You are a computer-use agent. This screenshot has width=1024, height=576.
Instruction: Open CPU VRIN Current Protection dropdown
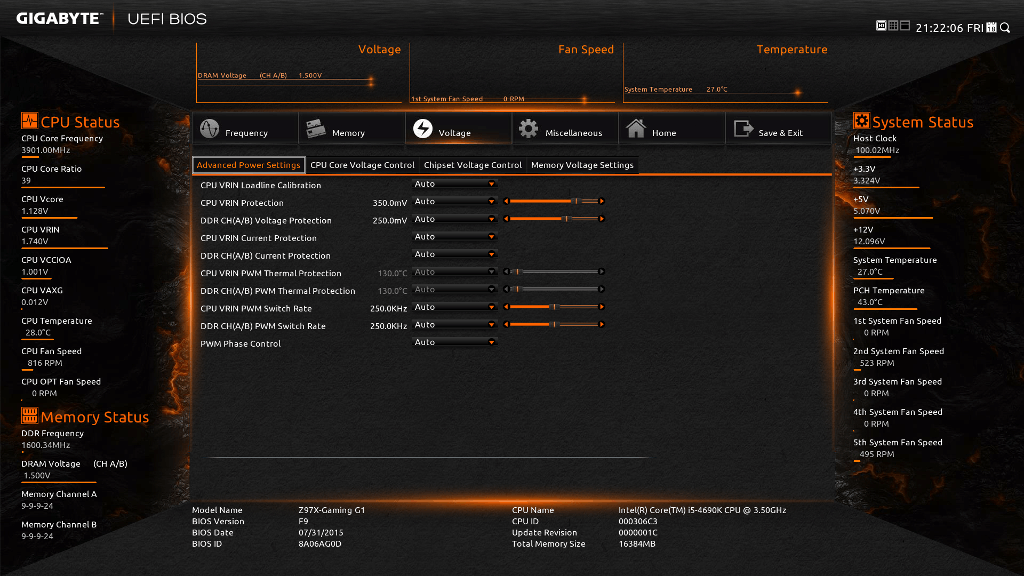[x=455, y=237]
